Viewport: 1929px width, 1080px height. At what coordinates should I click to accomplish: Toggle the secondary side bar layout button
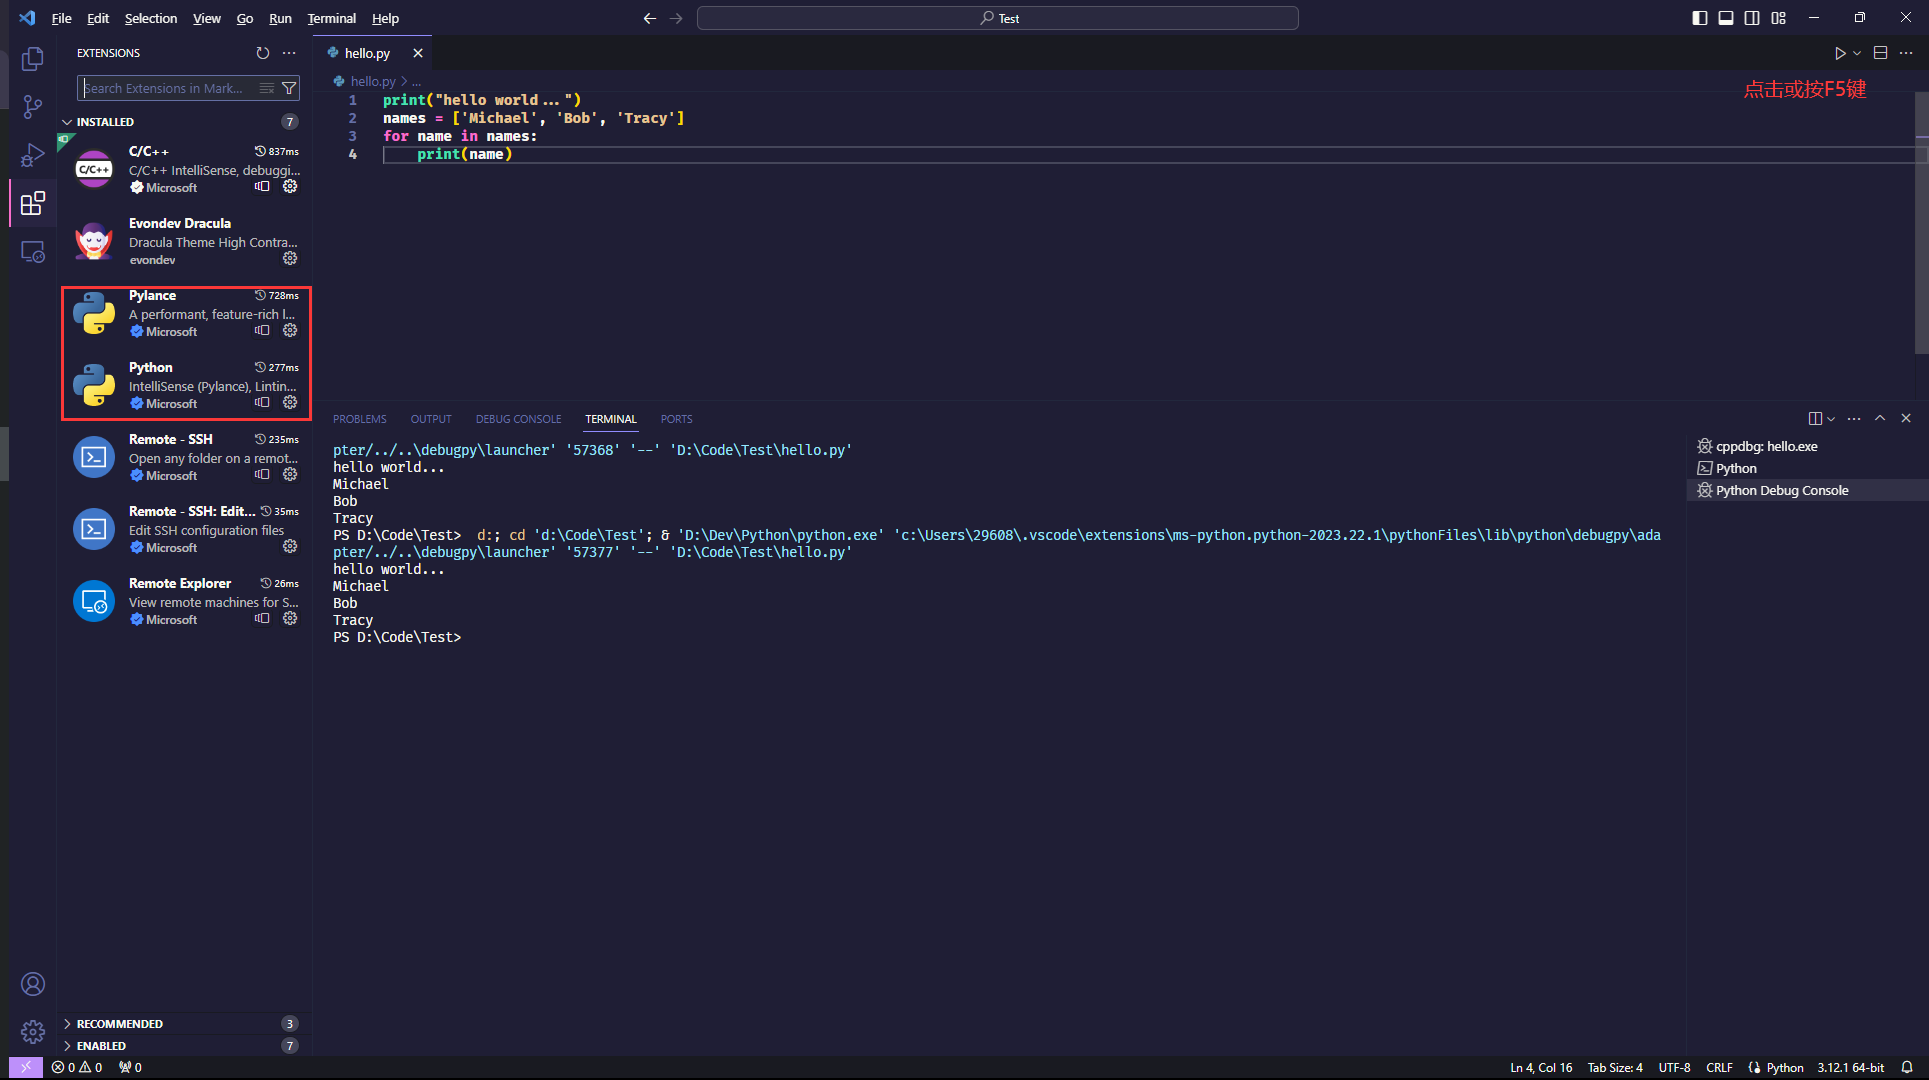click(x=1752, y=18)
